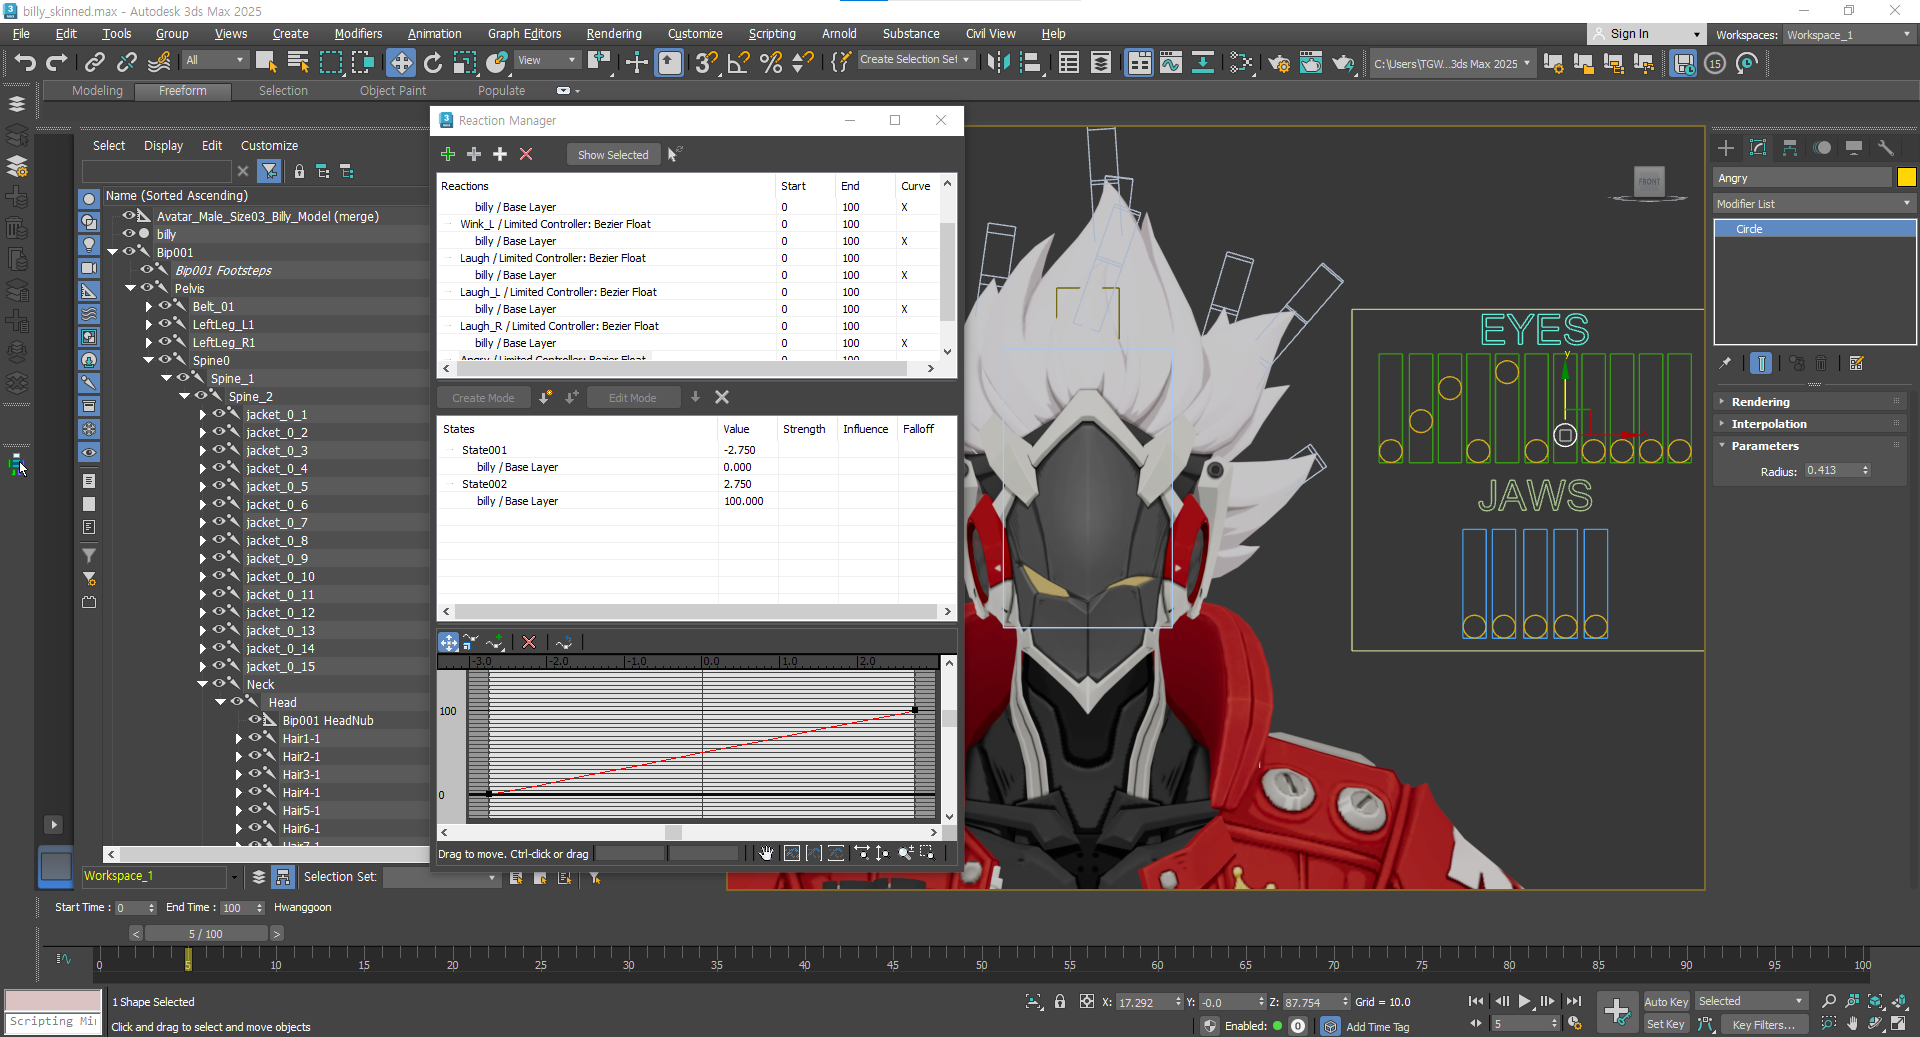Viewport: 1920px width, 1037px height.
Task: Switch to Object Paint ribbon tab
Action: pos(393,90)
